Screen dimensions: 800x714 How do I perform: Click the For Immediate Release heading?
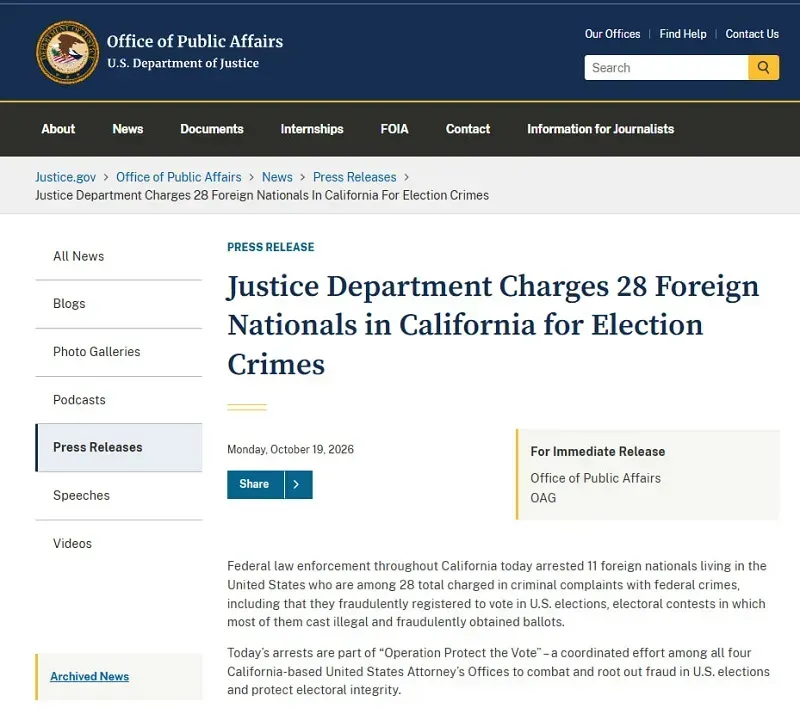pos(597,452)
